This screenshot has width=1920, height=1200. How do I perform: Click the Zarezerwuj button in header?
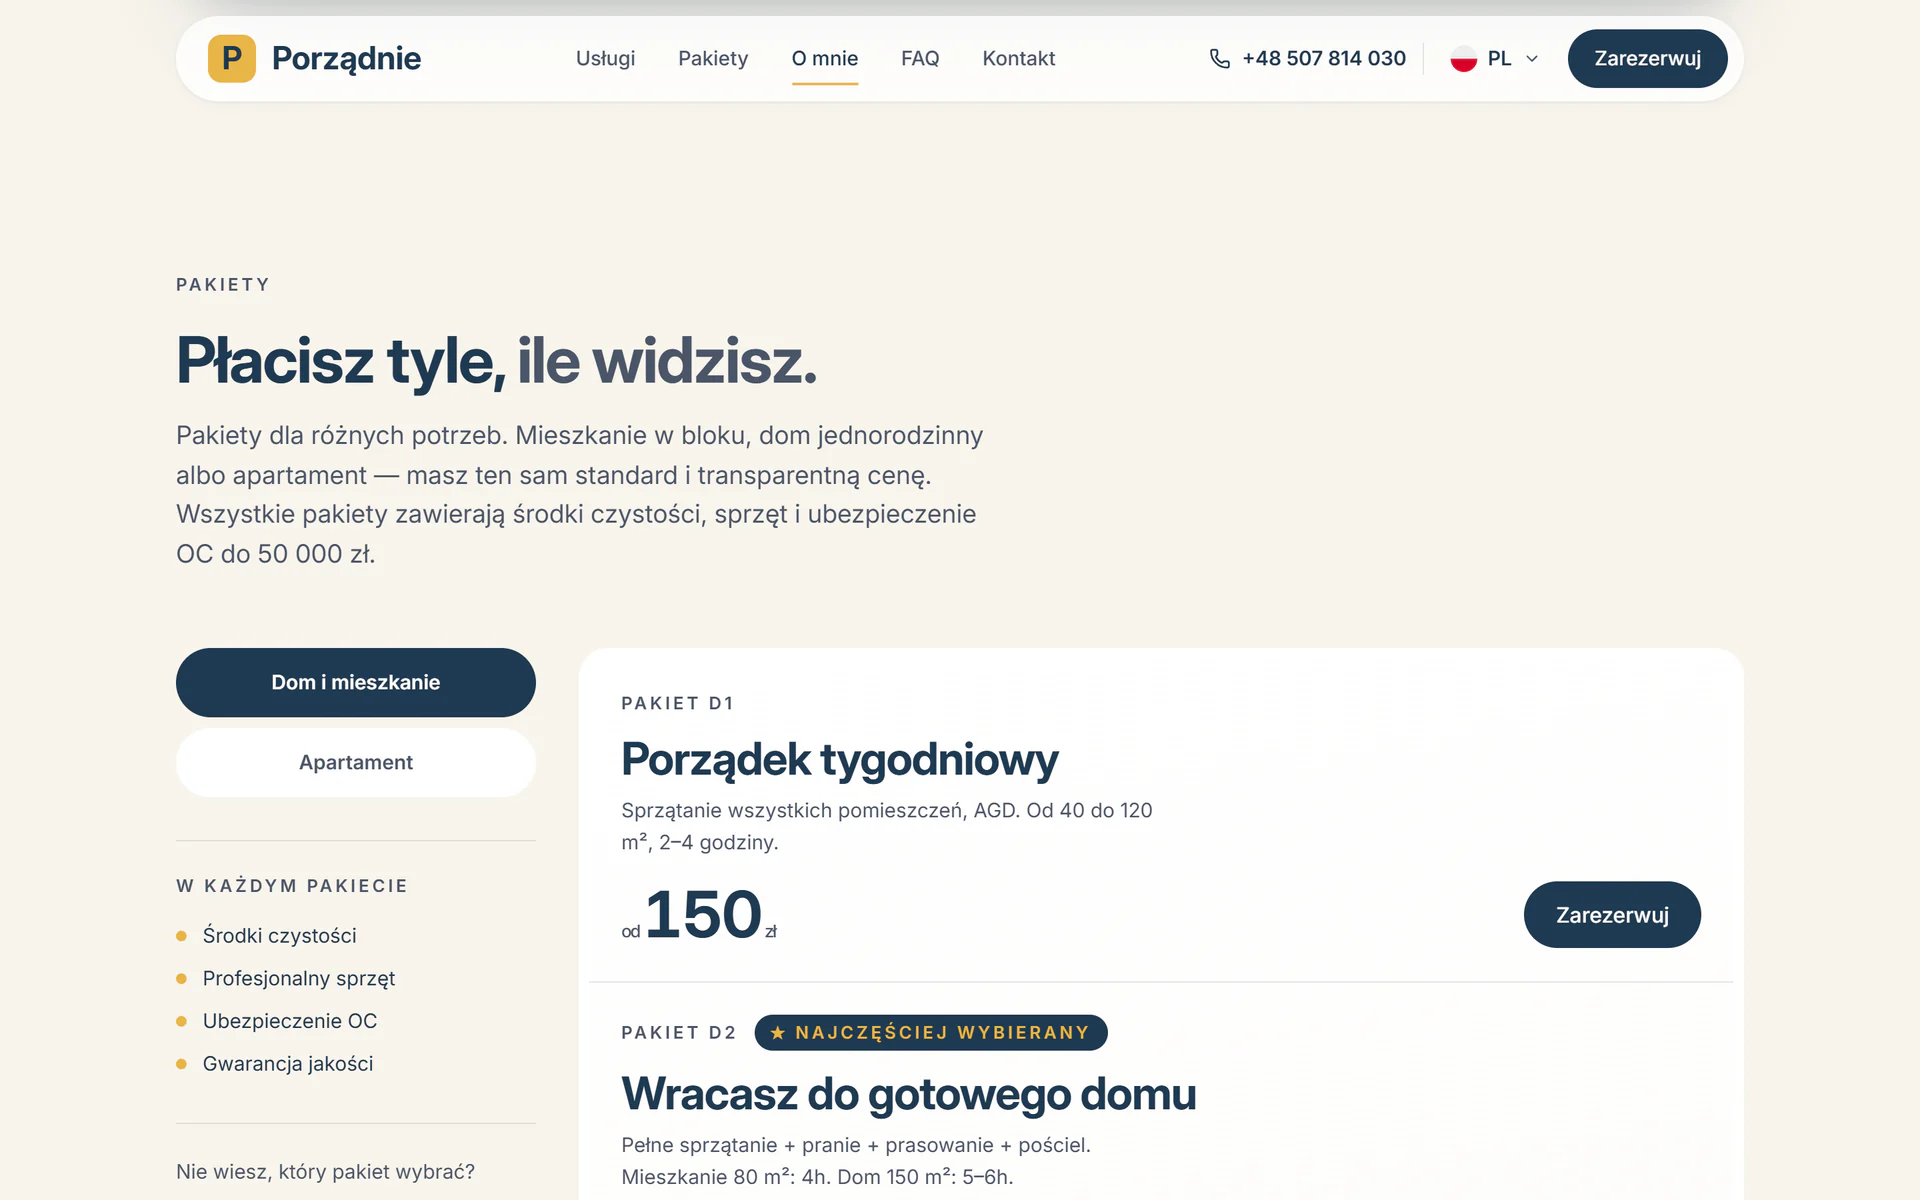click(x=1647, y=58)
